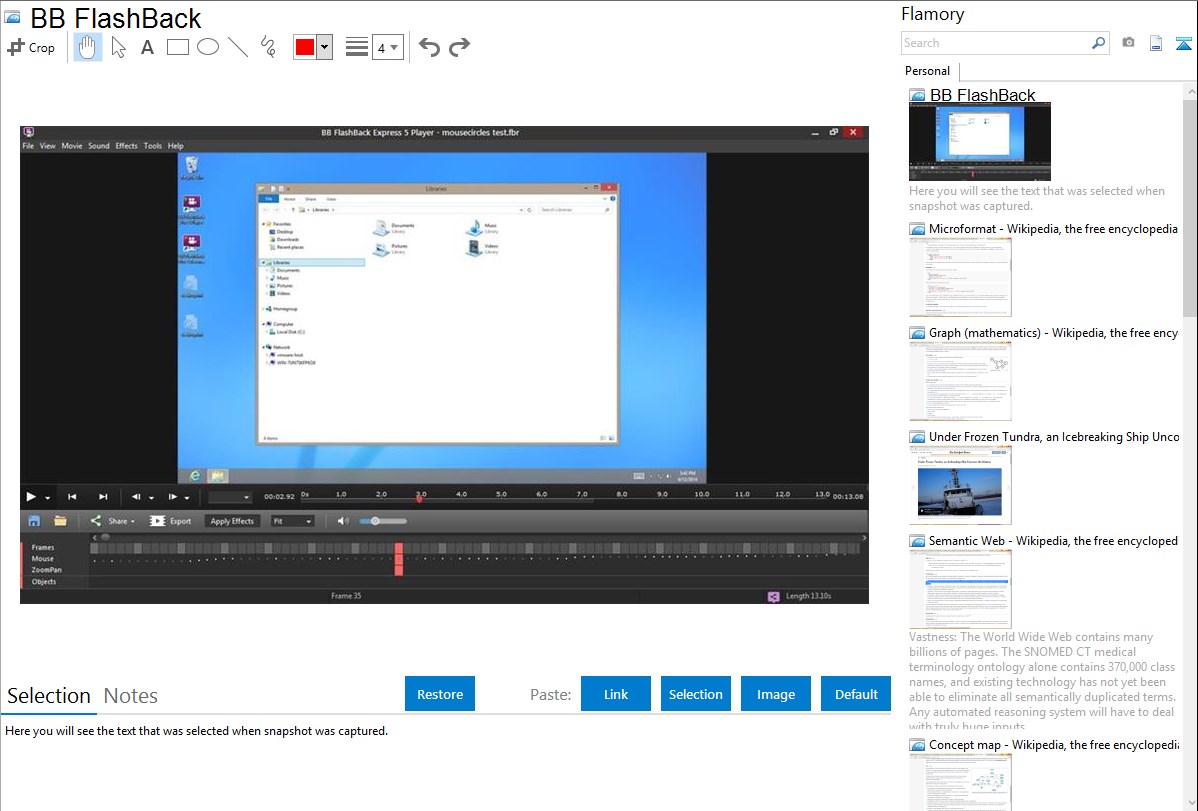The height and width of the screenshot is (811, 1198).
Task: Undo the last annotation
Action: click(x=429, y=47)
